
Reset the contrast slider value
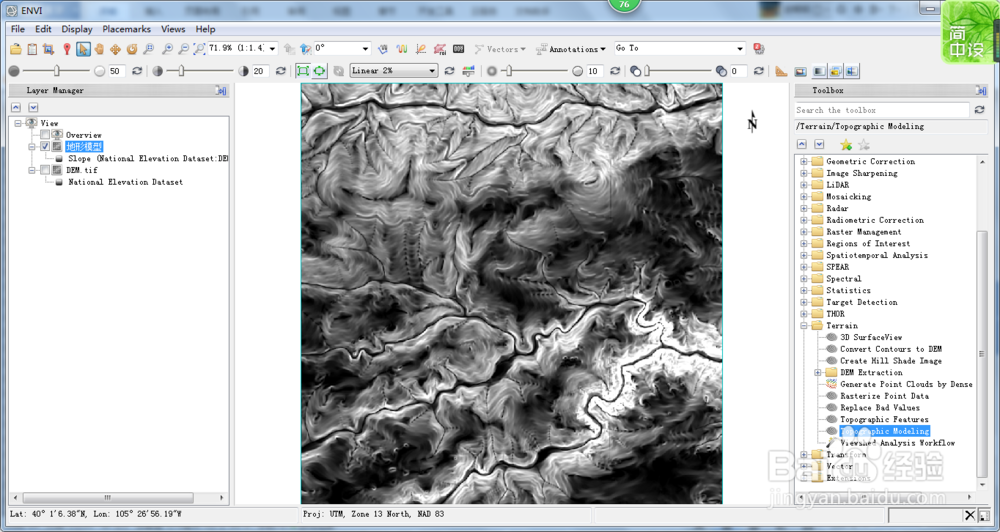(x=281, y=71)
